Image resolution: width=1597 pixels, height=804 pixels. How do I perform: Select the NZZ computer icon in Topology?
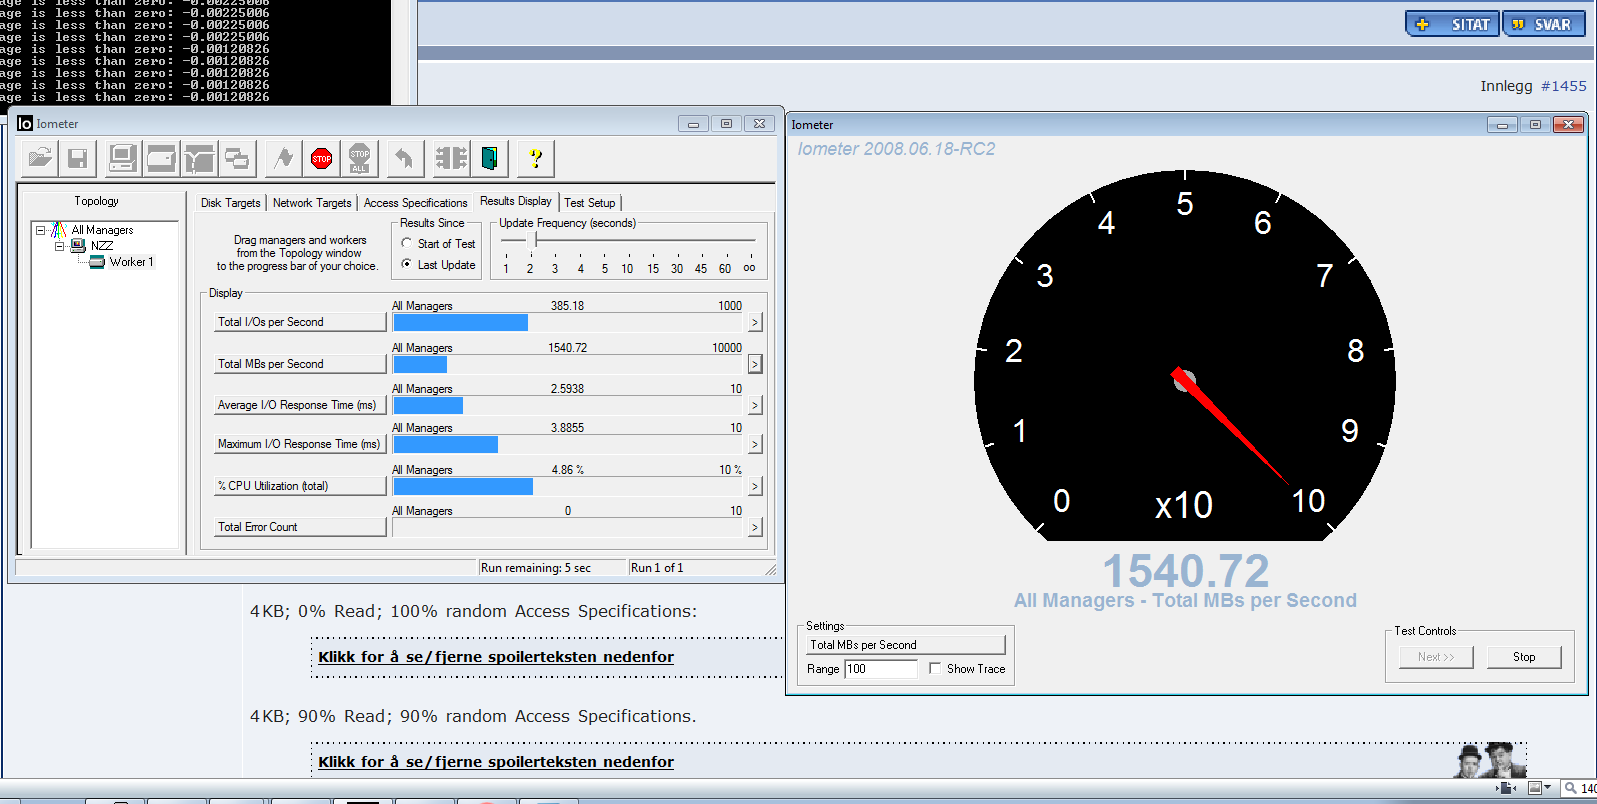pyautogui.click(x=78, y=246)
